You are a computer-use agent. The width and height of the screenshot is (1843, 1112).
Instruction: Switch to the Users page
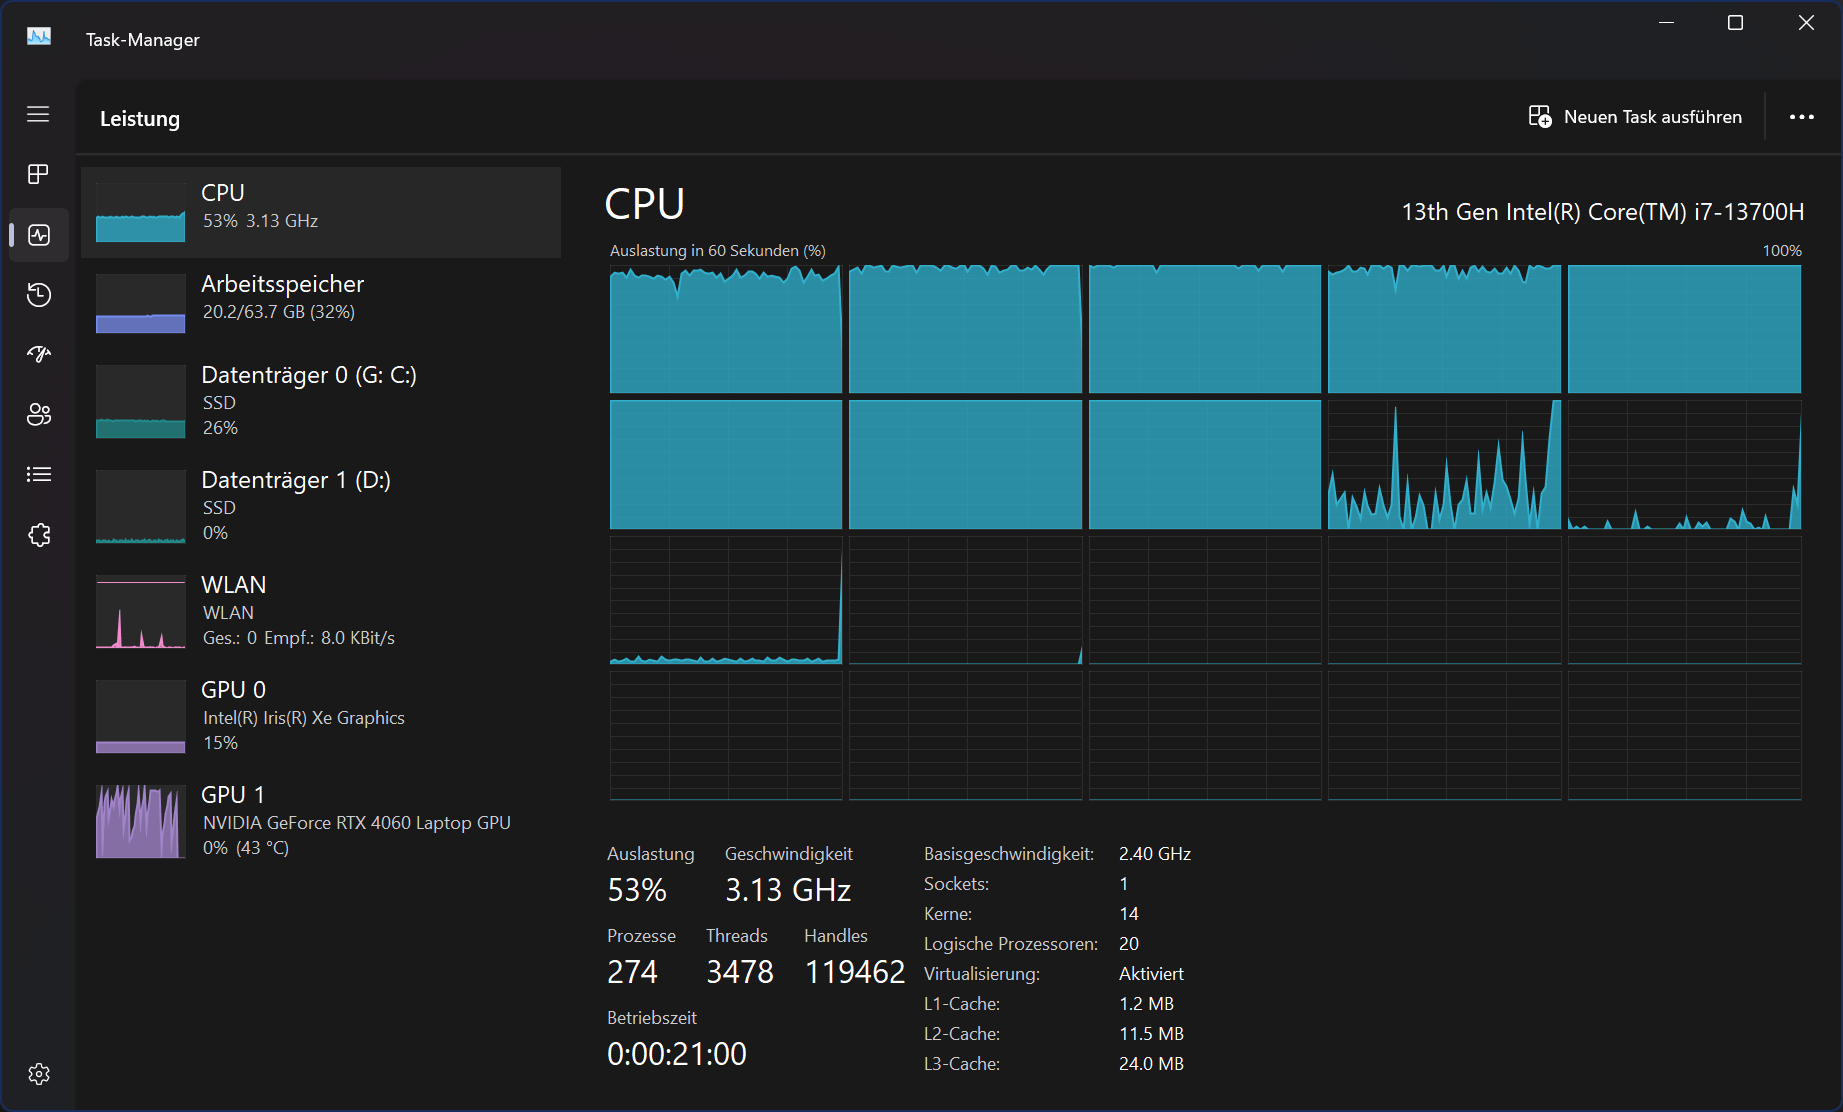point(38,414)
